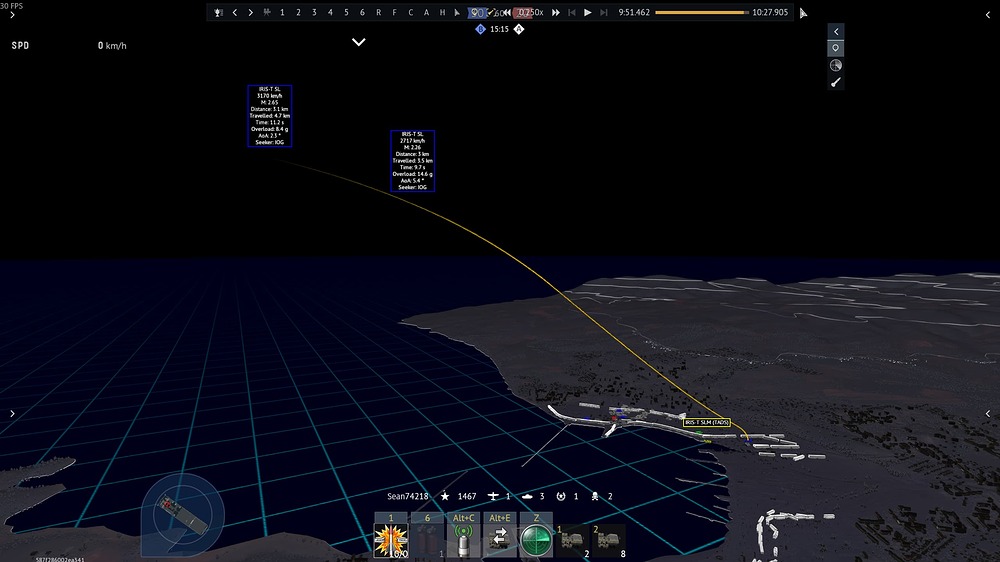This screenshot has height=562, width=1000.
Task: Select camera slot 3 in replay bar
Action: click(x=314, y=12)
